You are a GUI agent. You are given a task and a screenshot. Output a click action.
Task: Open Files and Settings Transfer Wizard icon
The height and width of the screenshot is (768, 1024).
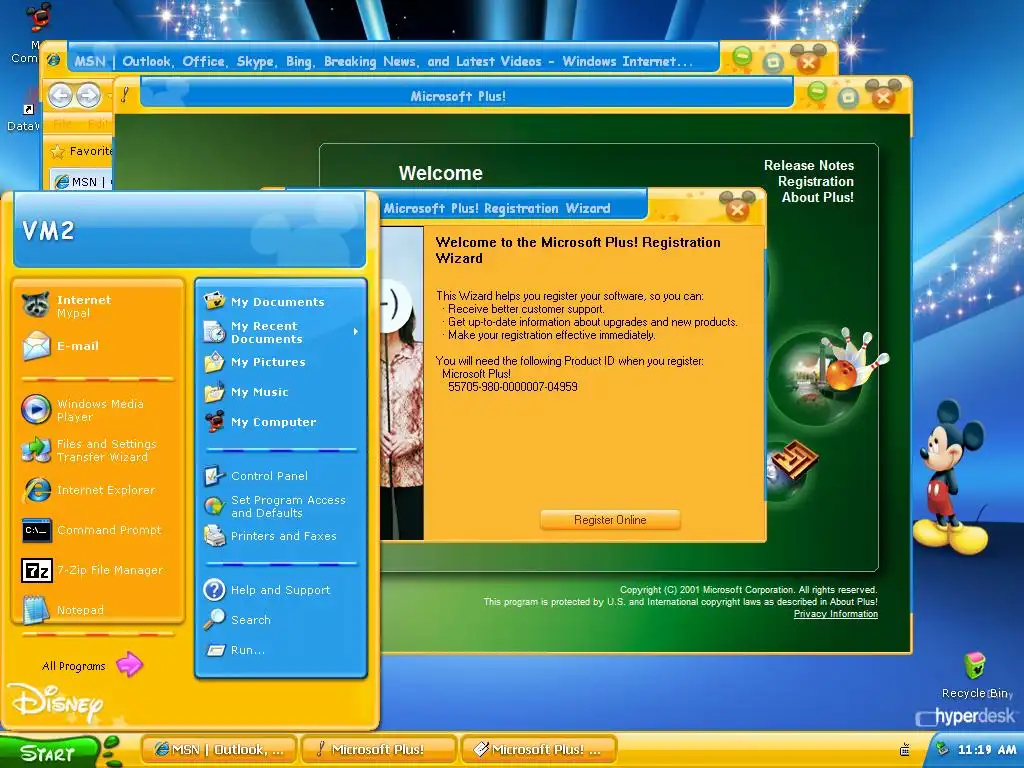tap(36, 450)
